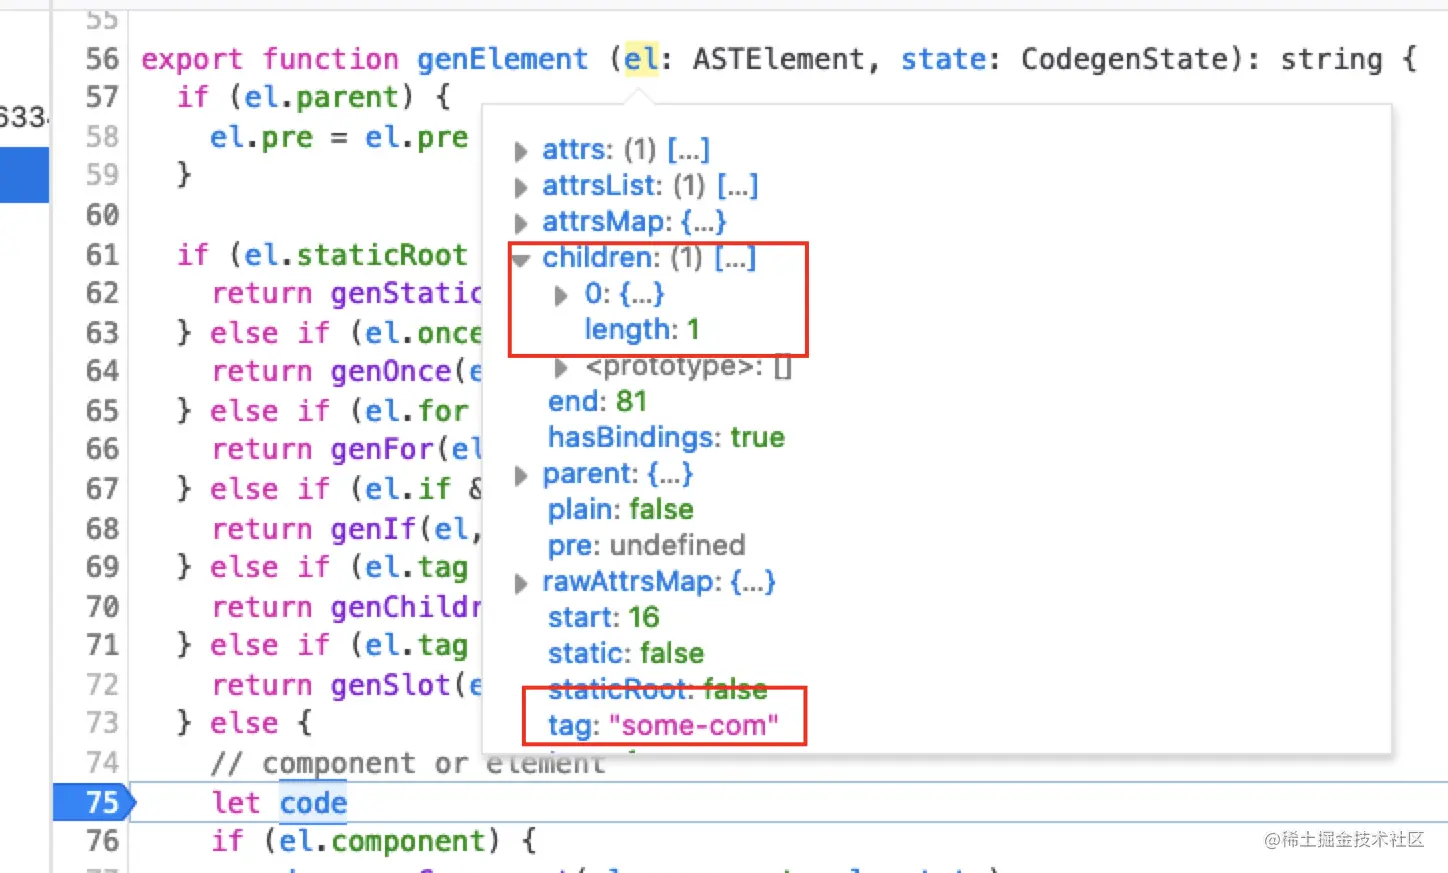Add a breakpoint on line 72
This screenshot has height=873, width=1448.
pos(101,685)
